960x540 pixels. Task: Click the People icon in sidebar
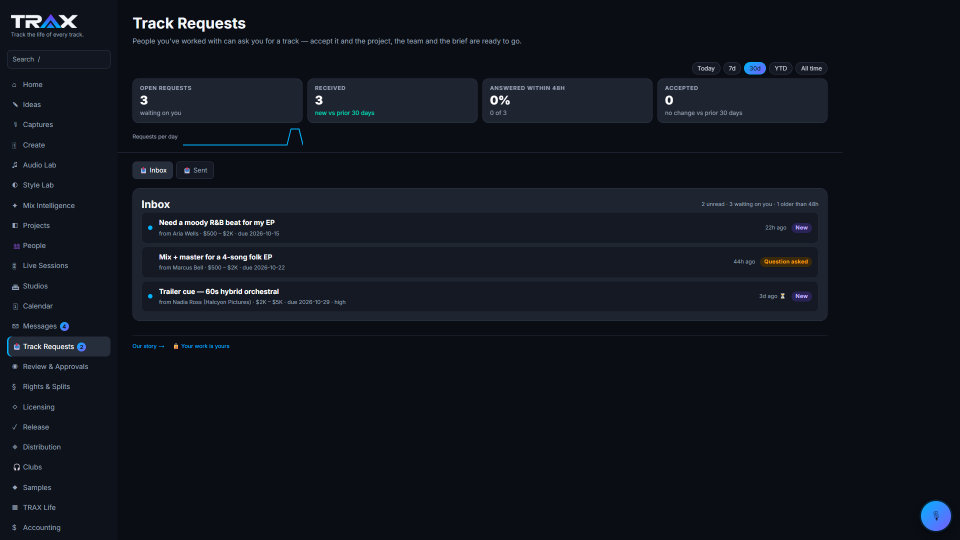pos(16,246)
